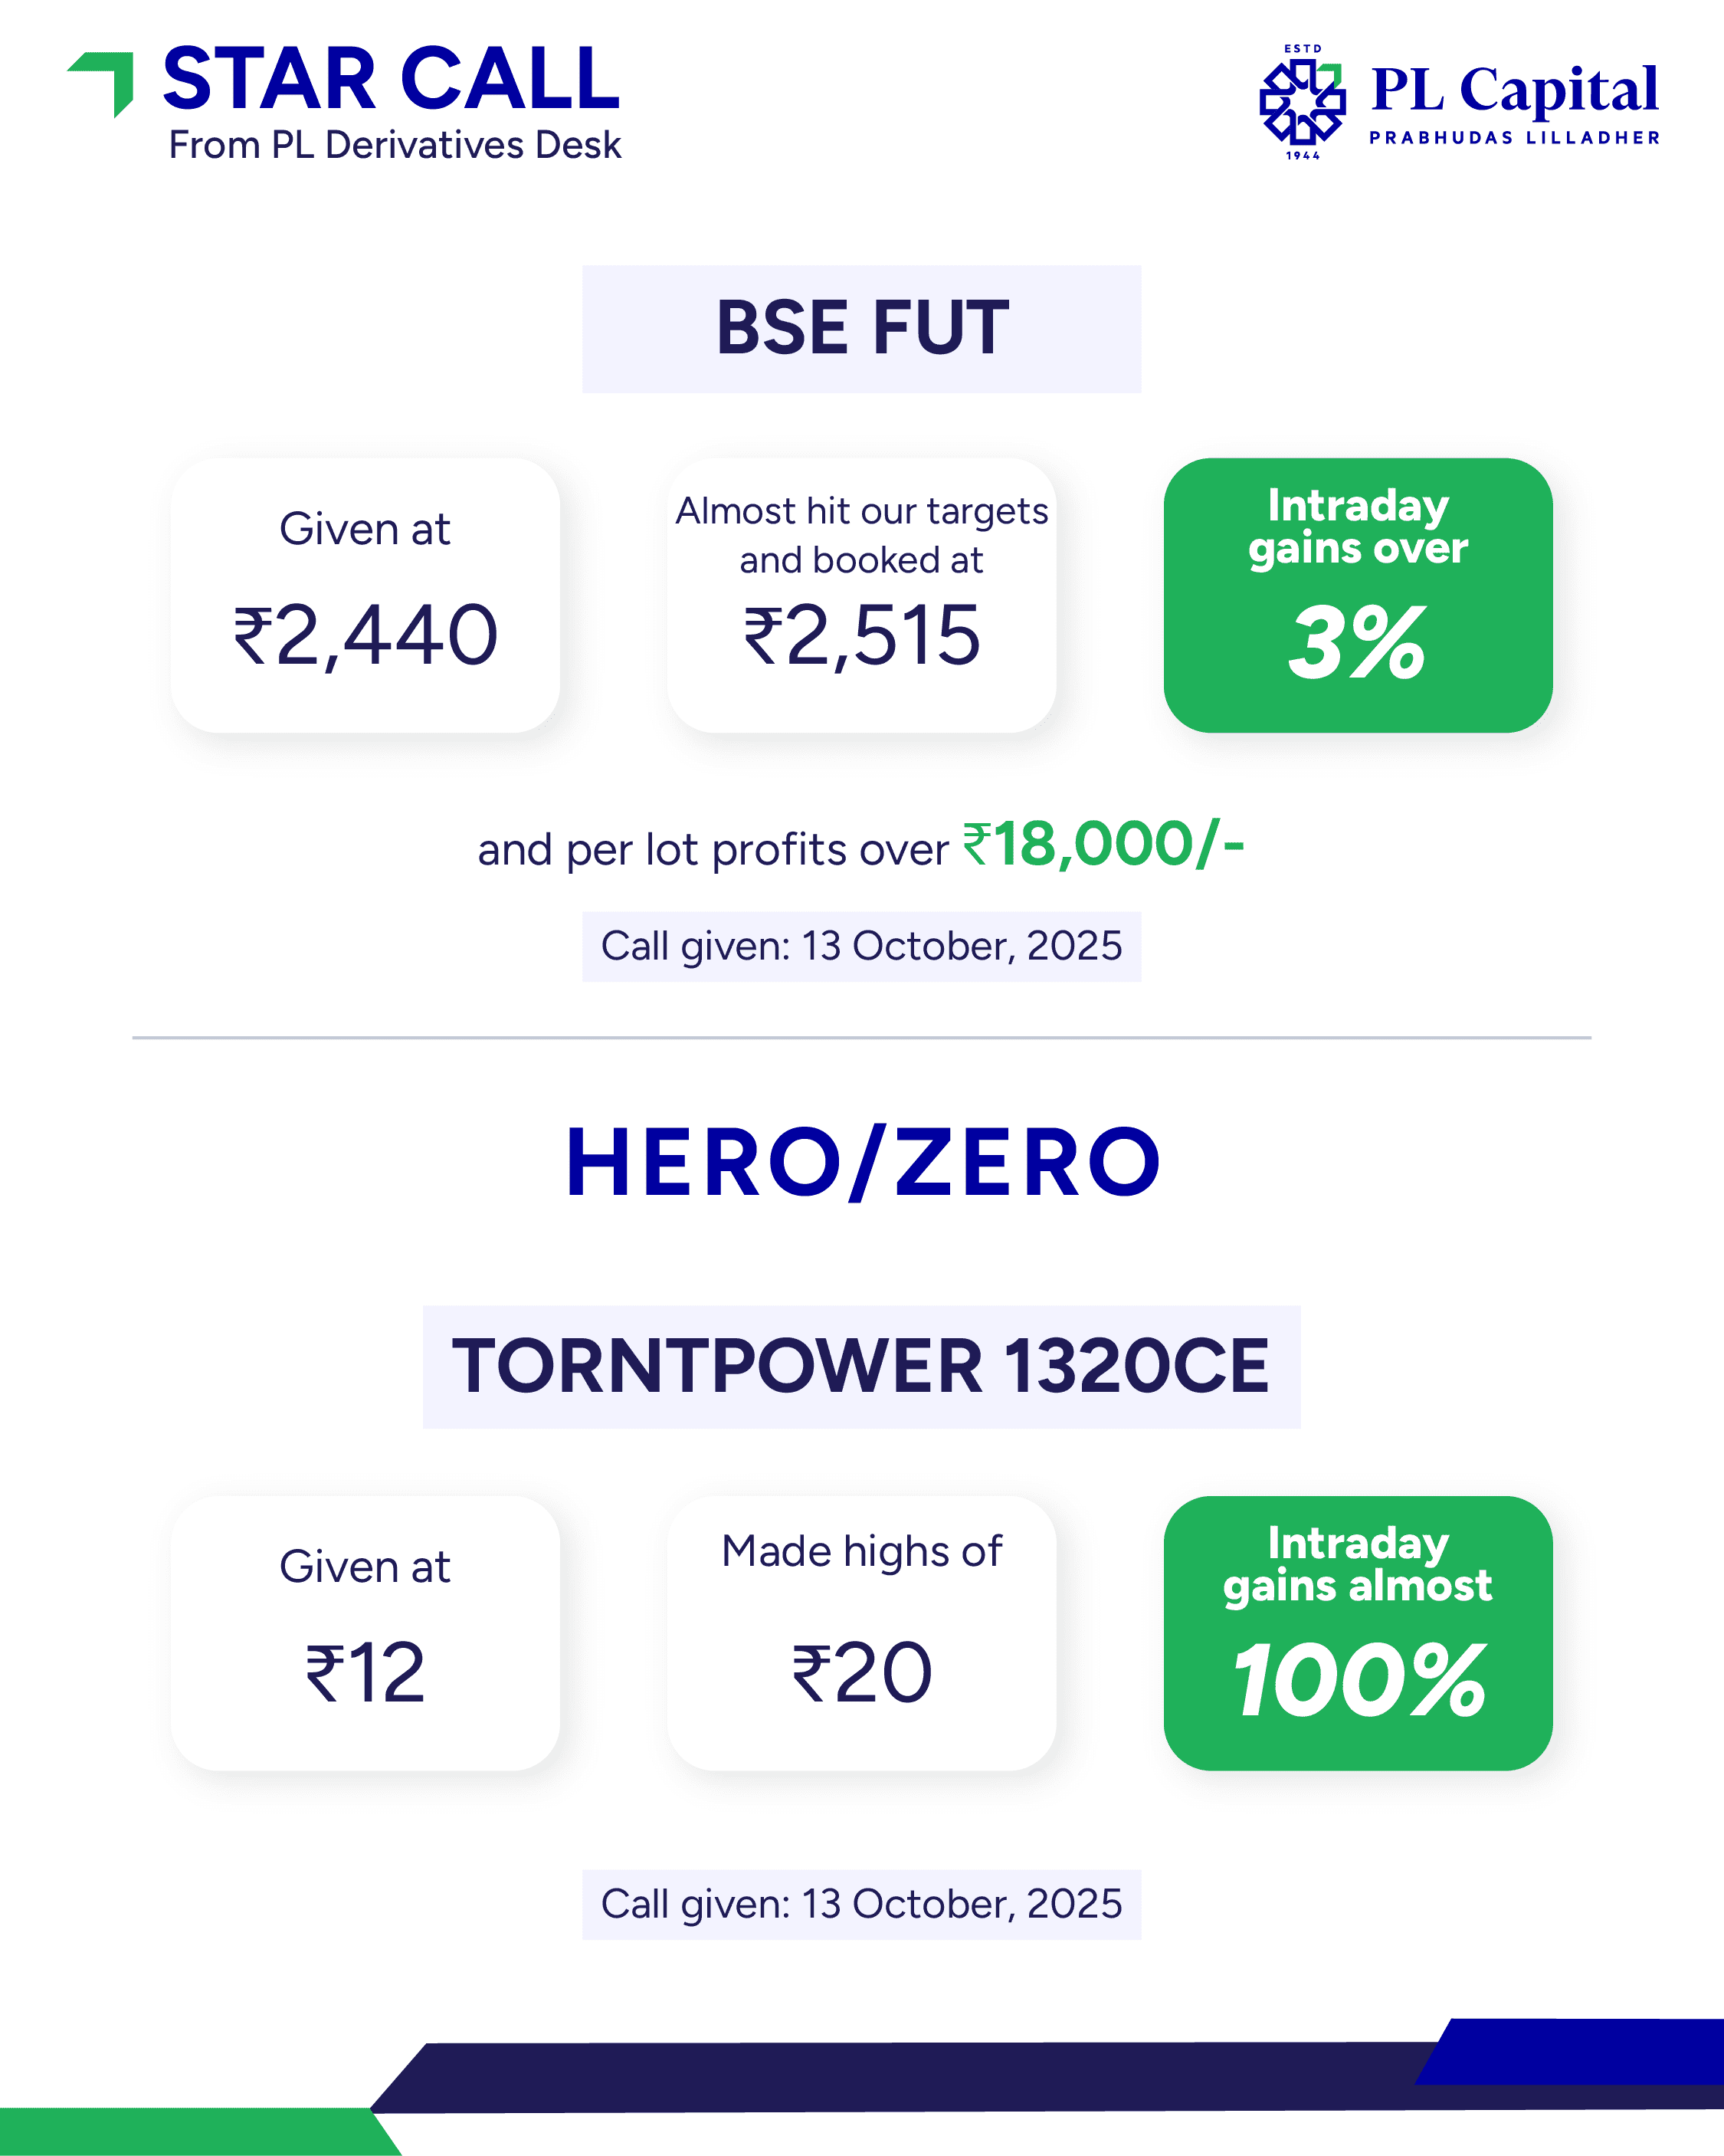Image resolution: width=1724 pixels, height=2156 pixels.
Task: Click the PRABHUDAS LILLADHER tagline
Action: pyautogui.click(x=1514, y=138)
